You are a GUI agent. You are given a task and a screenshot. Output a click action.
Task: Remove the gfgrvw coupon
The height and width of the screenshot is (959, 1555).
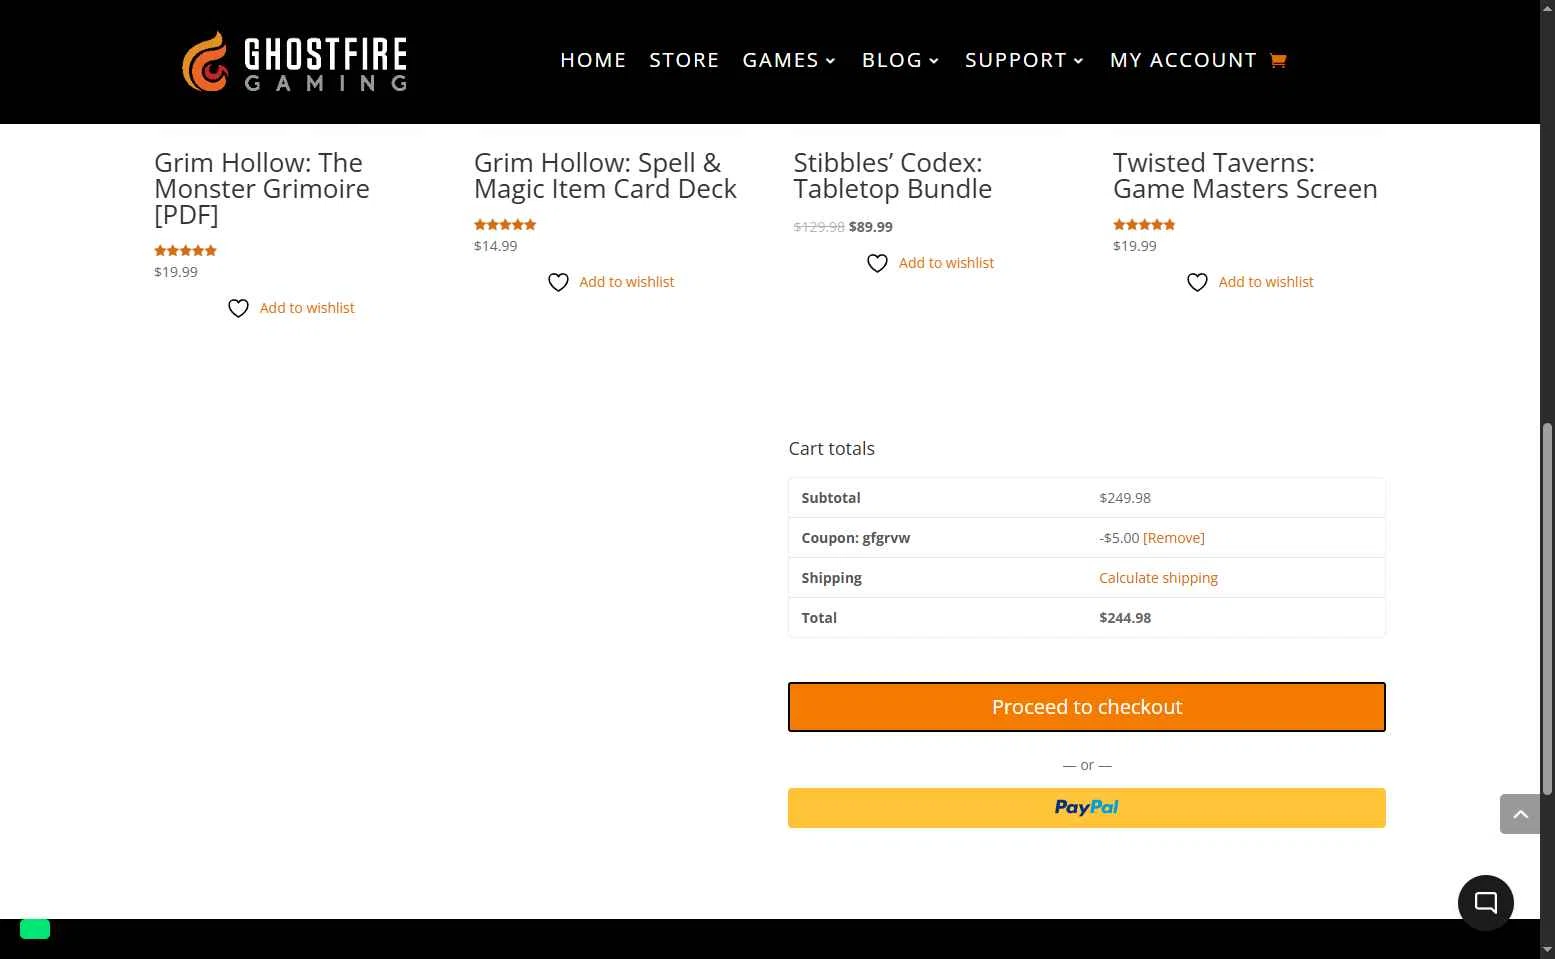point(1174,538)
